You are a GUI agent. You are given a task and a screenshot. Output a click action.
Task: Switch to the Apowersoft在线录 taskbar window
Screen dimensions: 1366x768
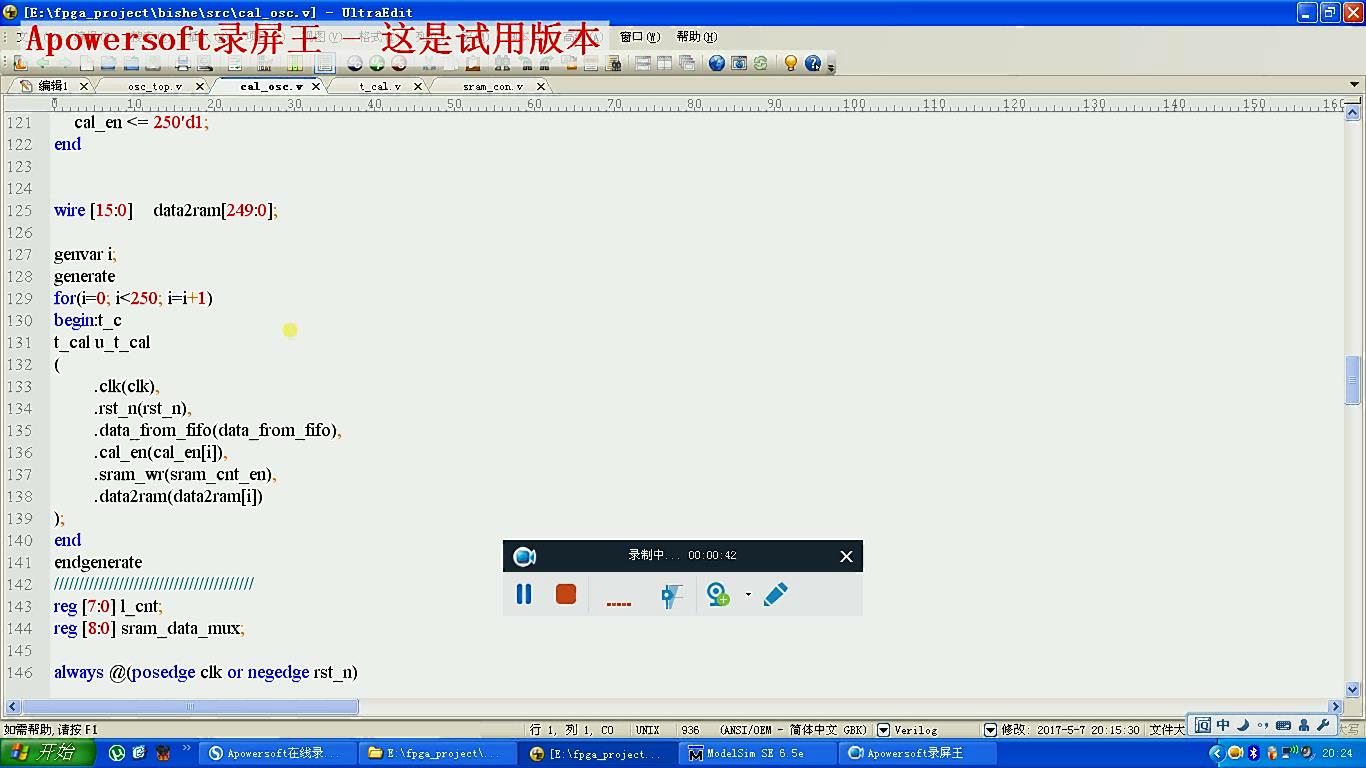[279, 753]
